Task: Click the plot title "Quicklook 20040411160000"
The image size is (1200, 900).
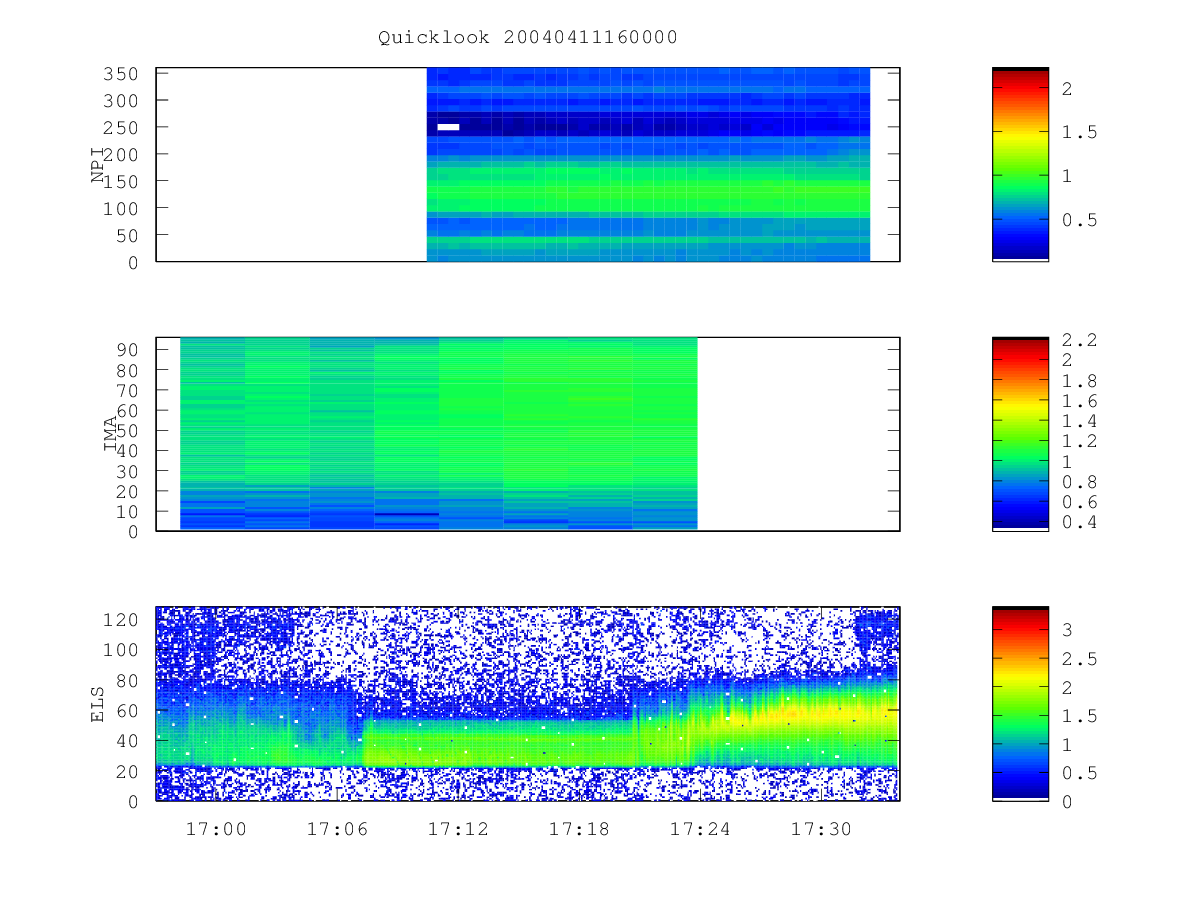Action: click(528, 37)
